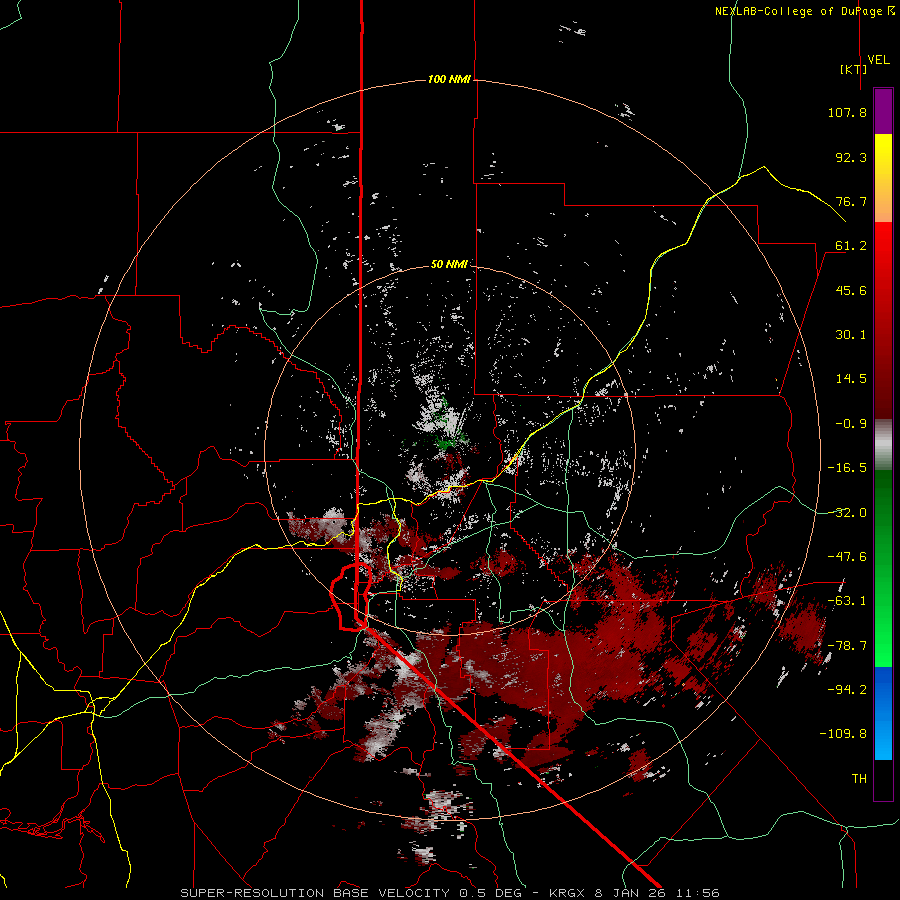Click the black TH colorbar segment
The width and height of the screenshot is (900, 900).
(x=883, y=779)
